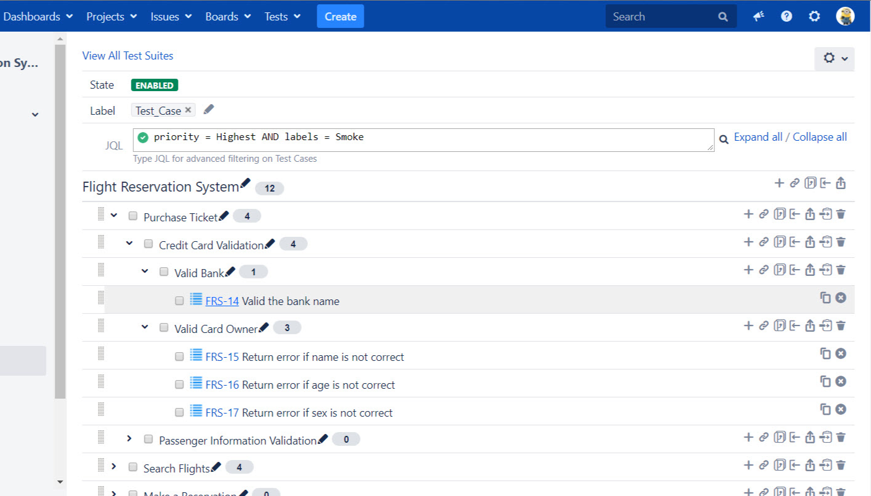Click Collapse all link
871x496 pixels.
[x=819, y=137]
